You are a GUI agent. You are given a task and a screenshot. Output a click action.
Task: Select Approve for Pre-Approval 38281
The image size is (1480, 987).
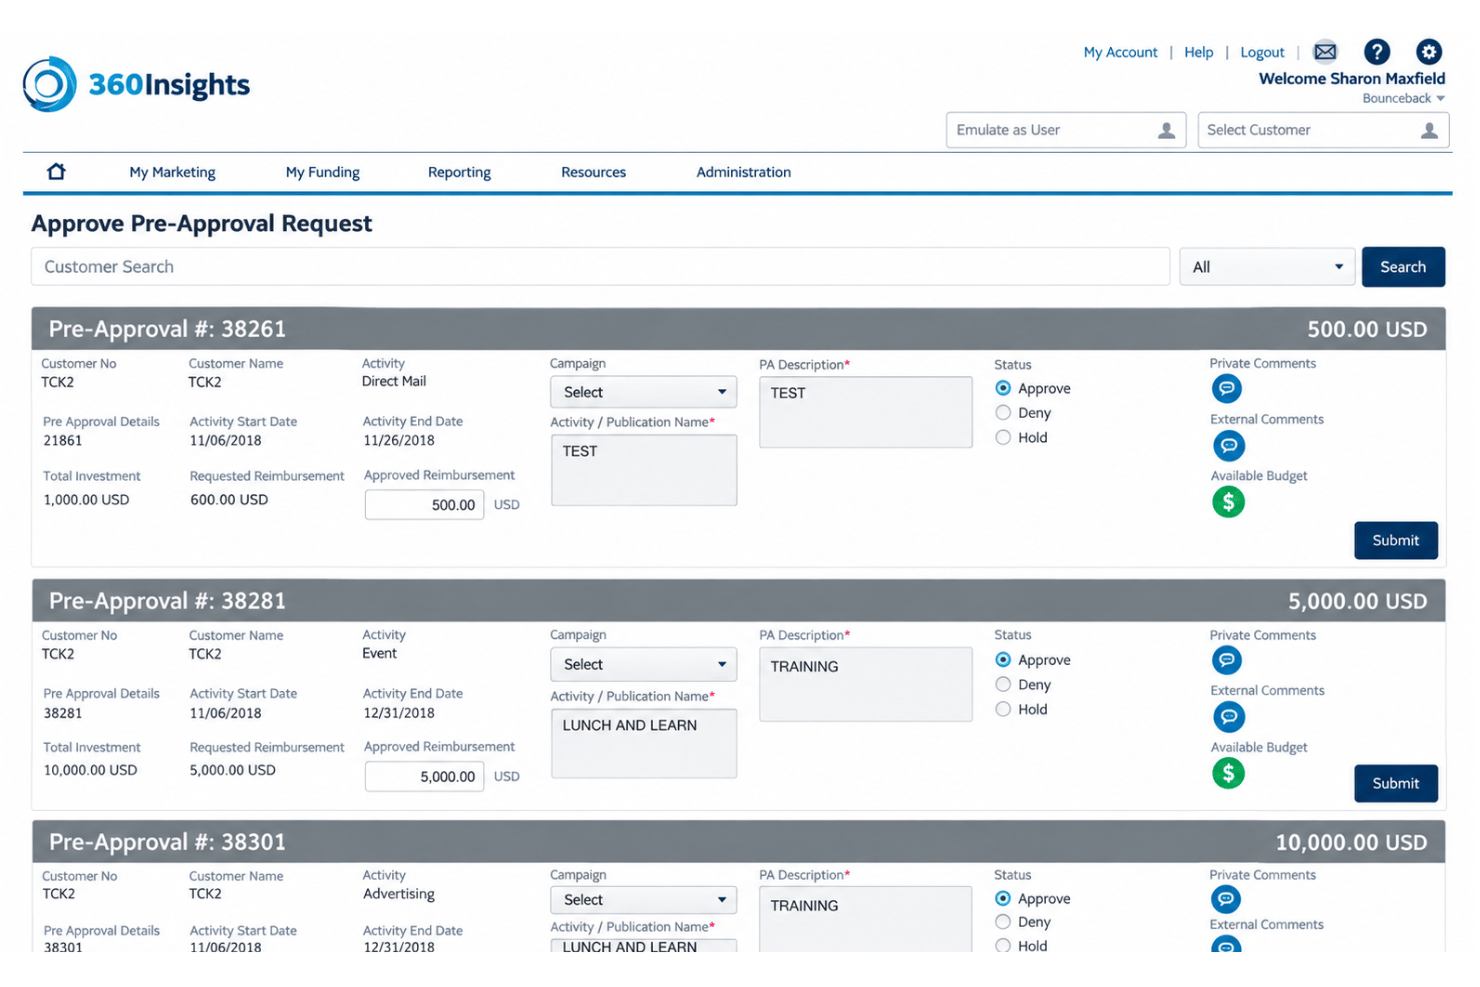pos(1003,659)
